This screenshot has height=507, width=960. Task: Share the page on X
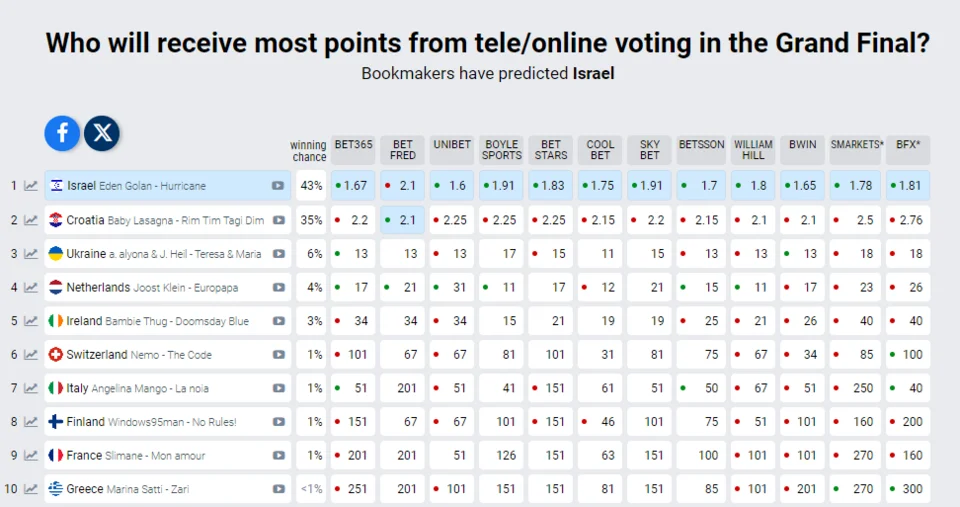102,132
